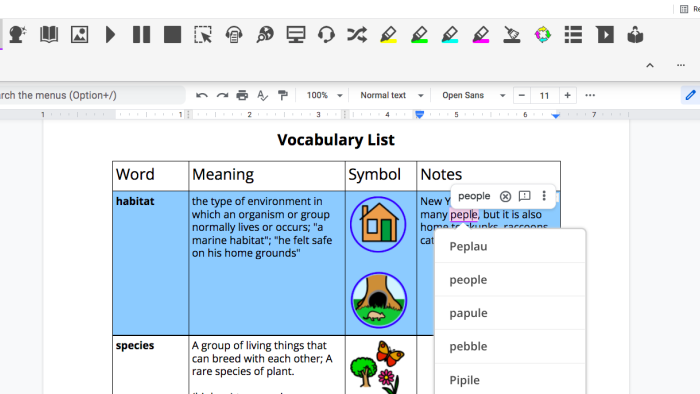This screenshot has height=394, width=700.
Task: Choose 'papule' from the suggestion list
Action: click(510, 313)
